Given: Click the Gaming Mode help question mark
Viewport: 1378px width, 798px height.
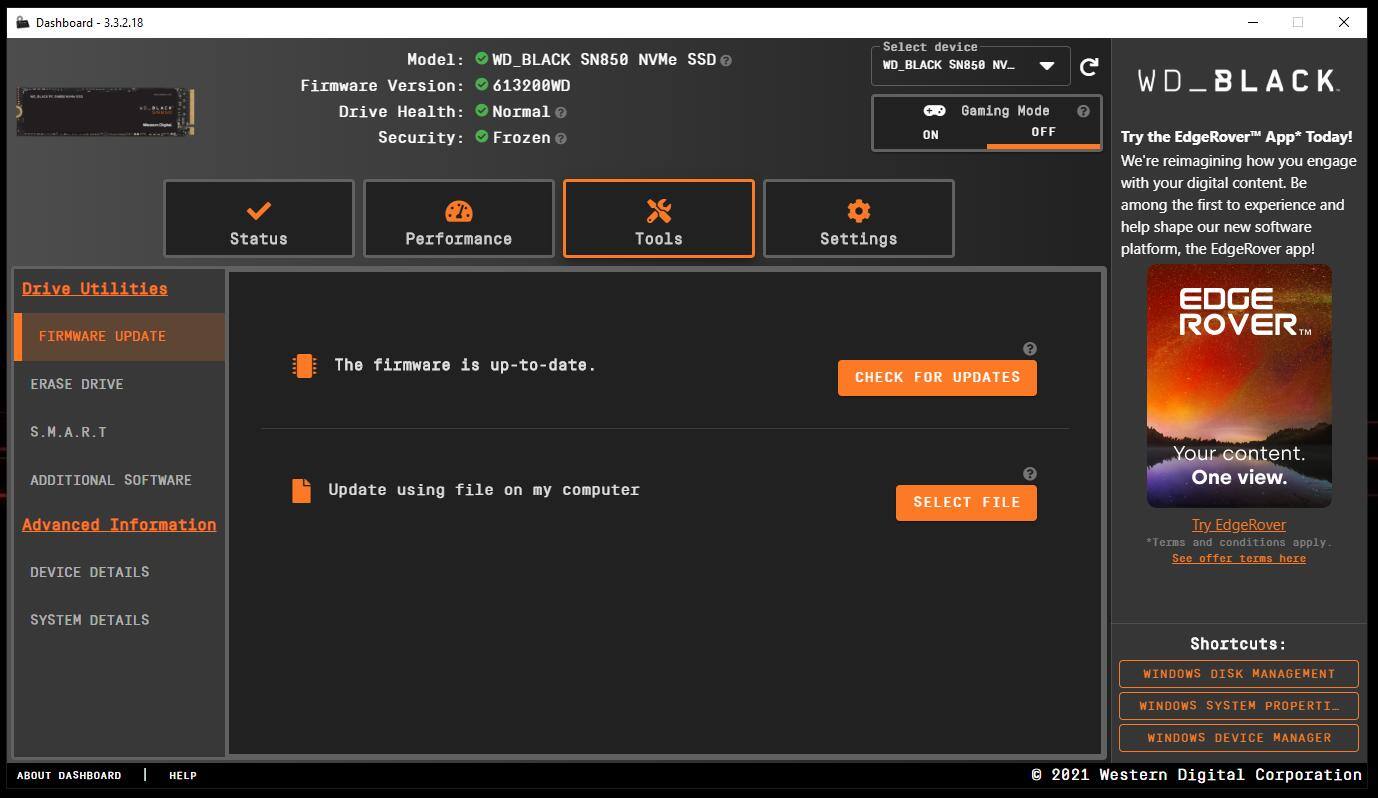Looking at the screenshot, I should pyautogui.click(x=1083, y=111).
